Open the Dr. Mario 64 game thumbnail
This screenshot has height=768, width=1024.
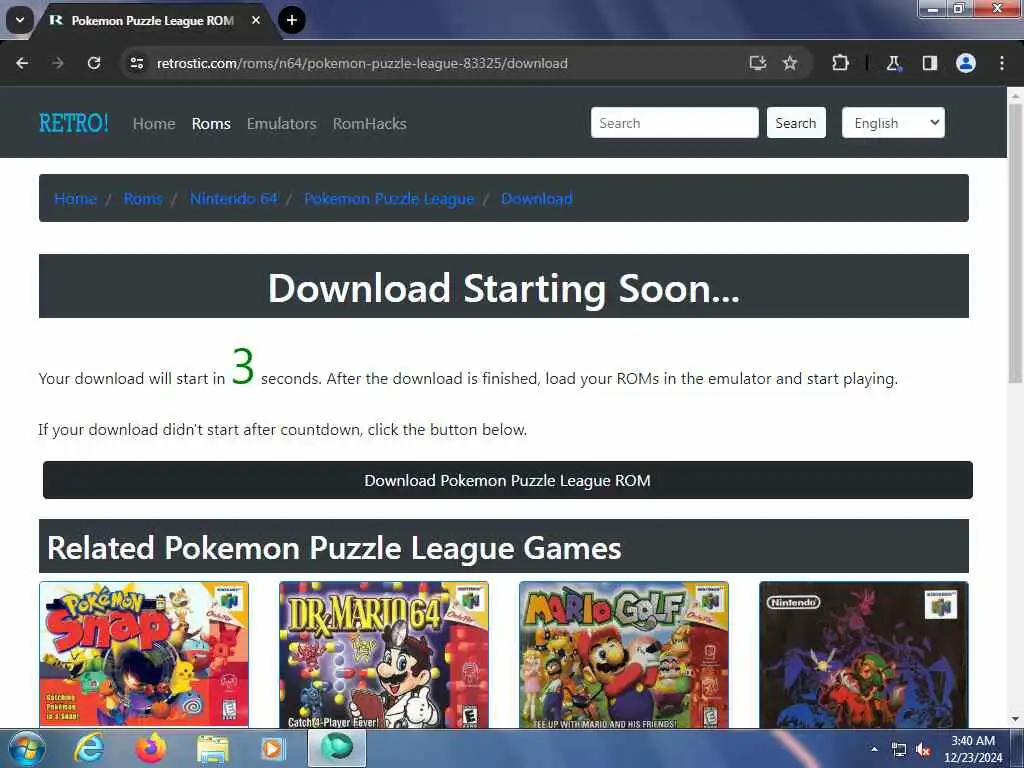(384, 654)
